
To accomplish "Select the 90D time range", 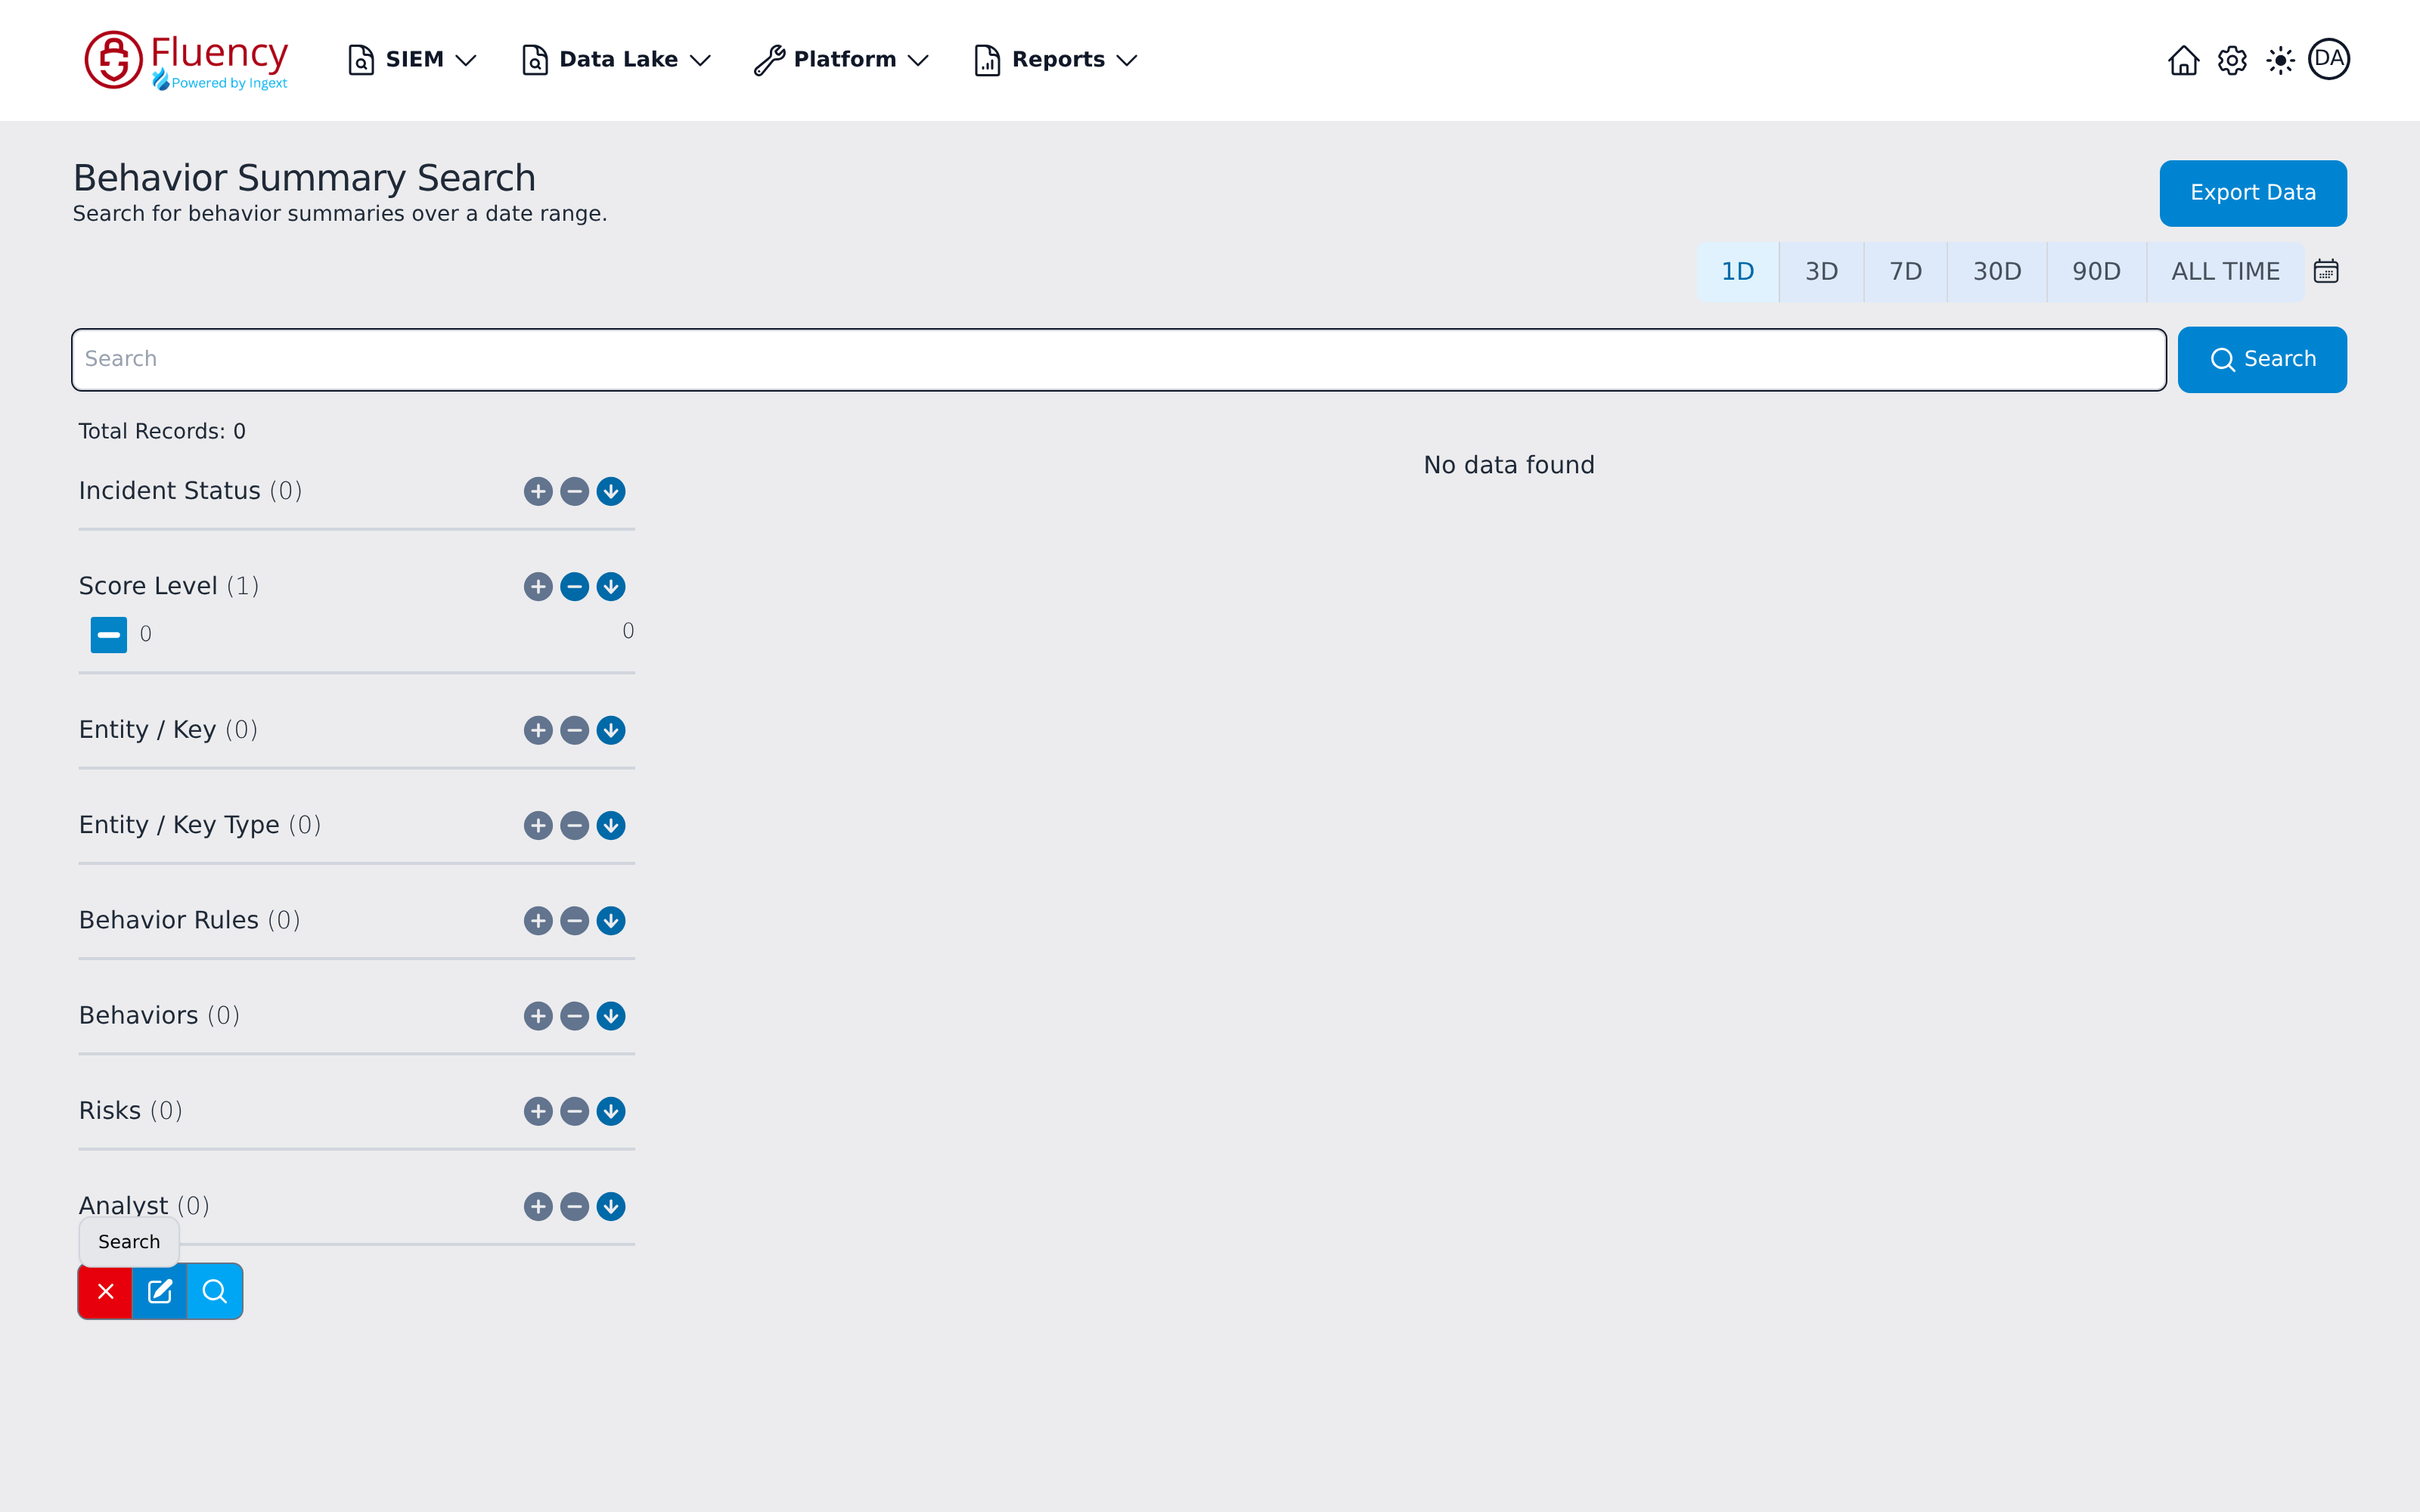I will pos(2096,271).
